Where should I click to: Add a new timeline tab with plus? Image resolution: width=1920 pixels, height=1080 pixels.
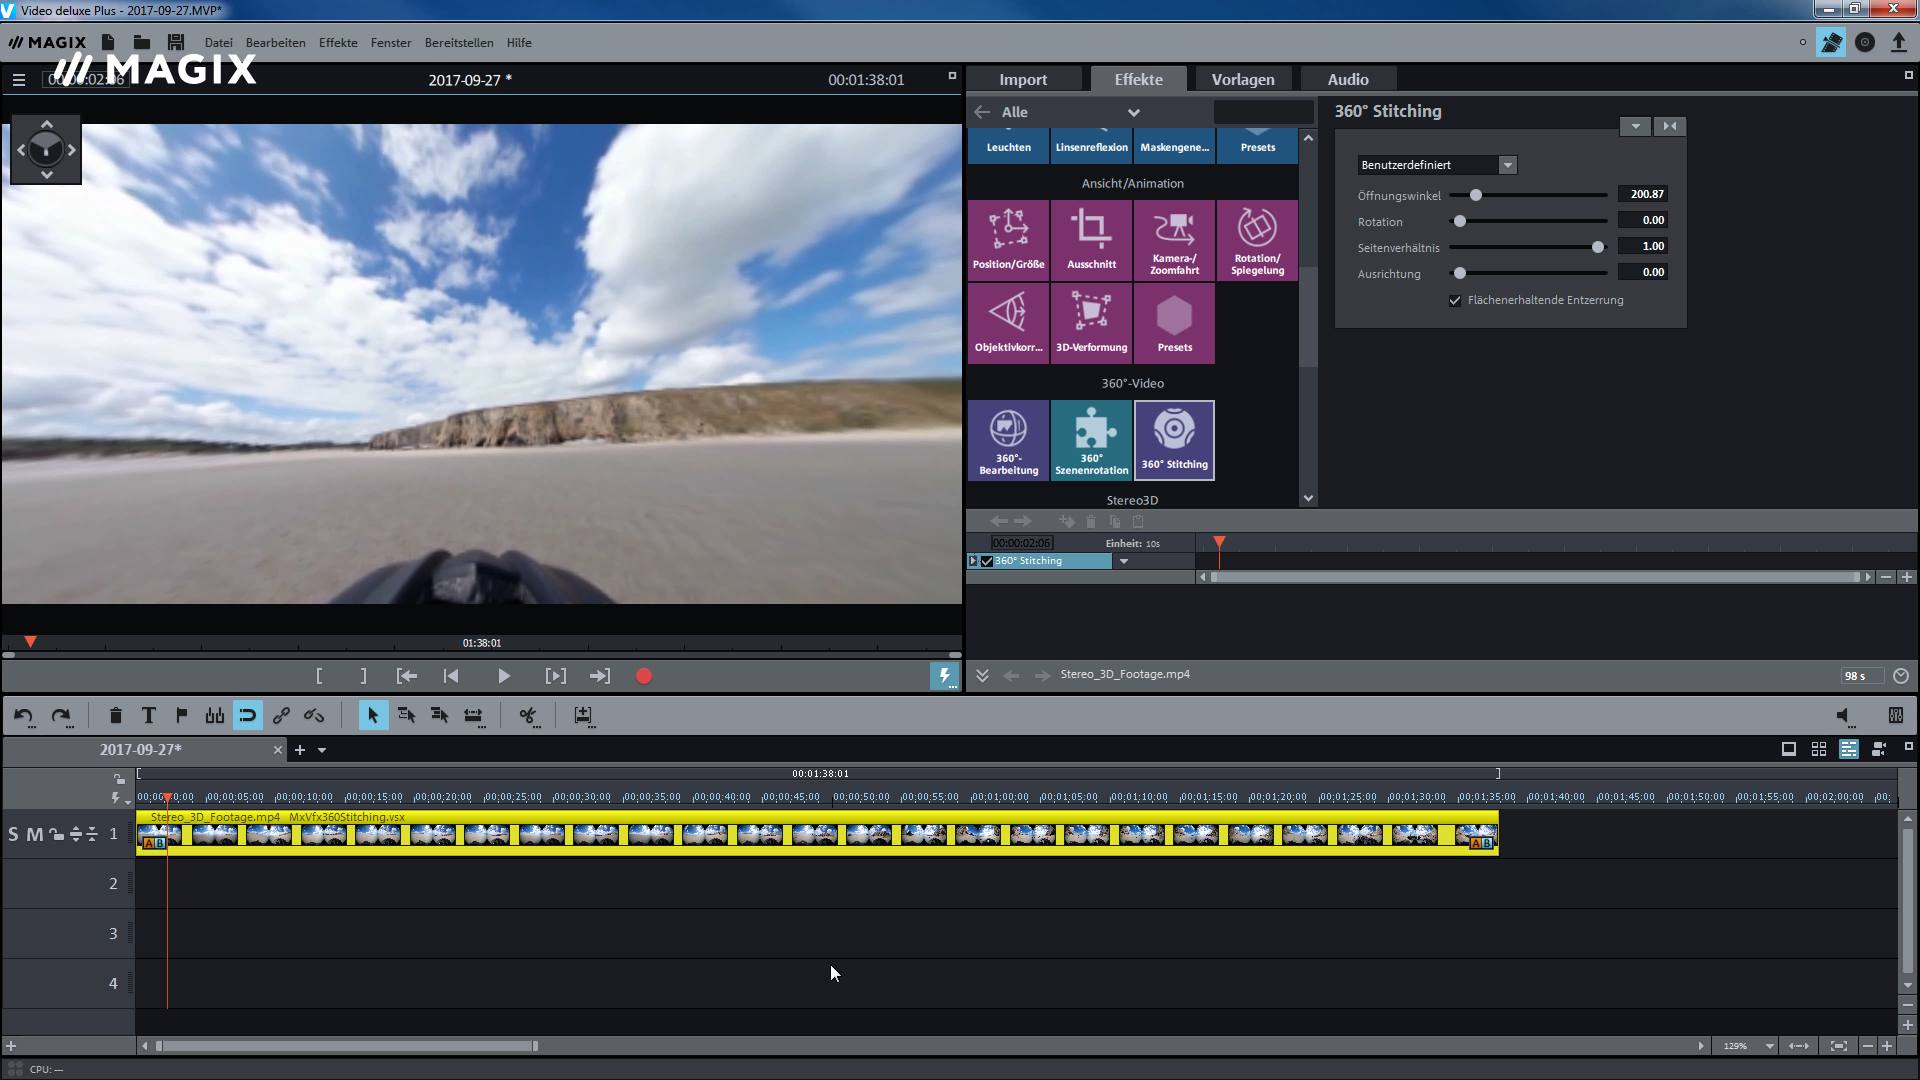point(299,750)
